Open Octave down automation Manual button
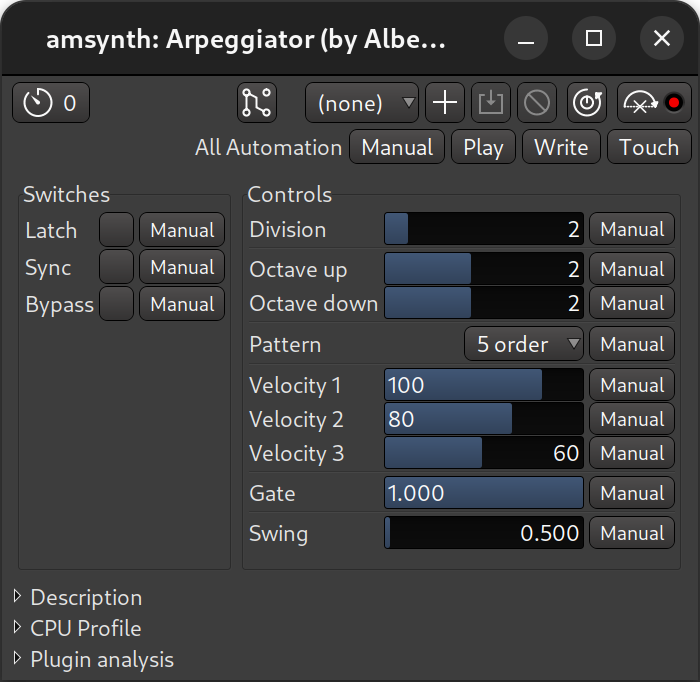The width and height of the screenshot is (700, 682). 632,303
